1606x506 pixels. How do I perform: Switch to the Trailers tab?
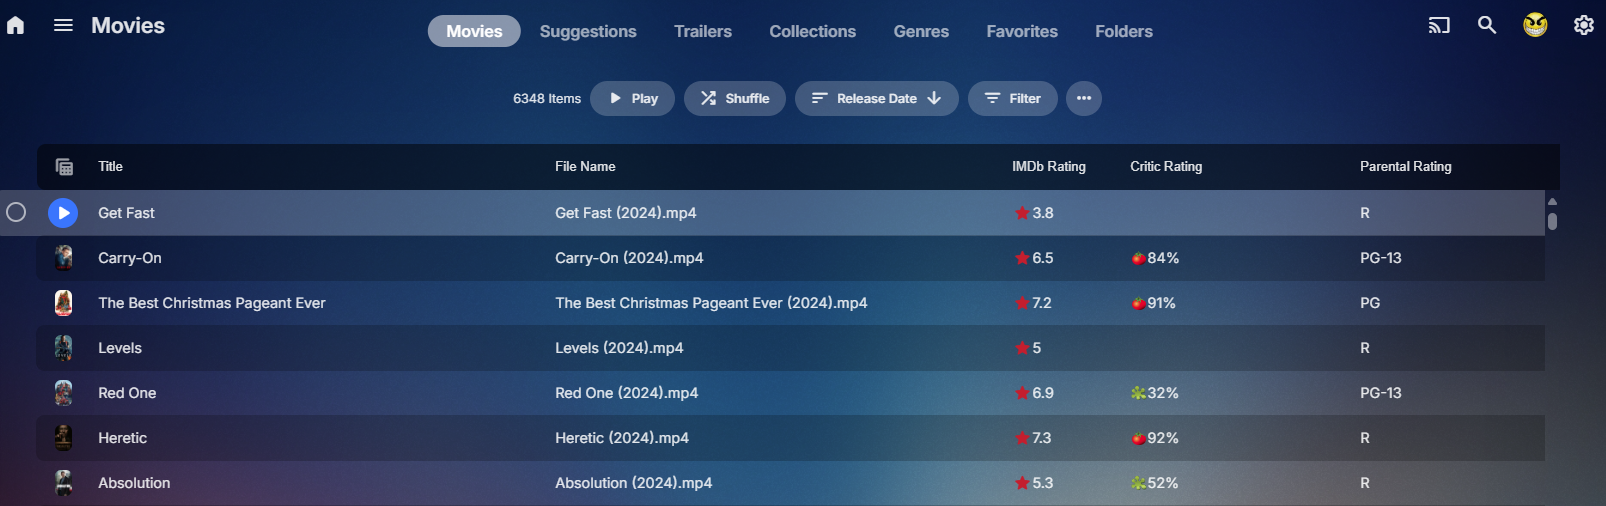click(x=703, y=31)
